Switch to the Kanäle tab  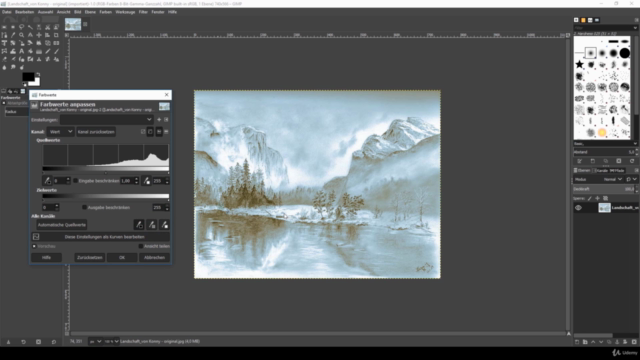click(601, 170)
